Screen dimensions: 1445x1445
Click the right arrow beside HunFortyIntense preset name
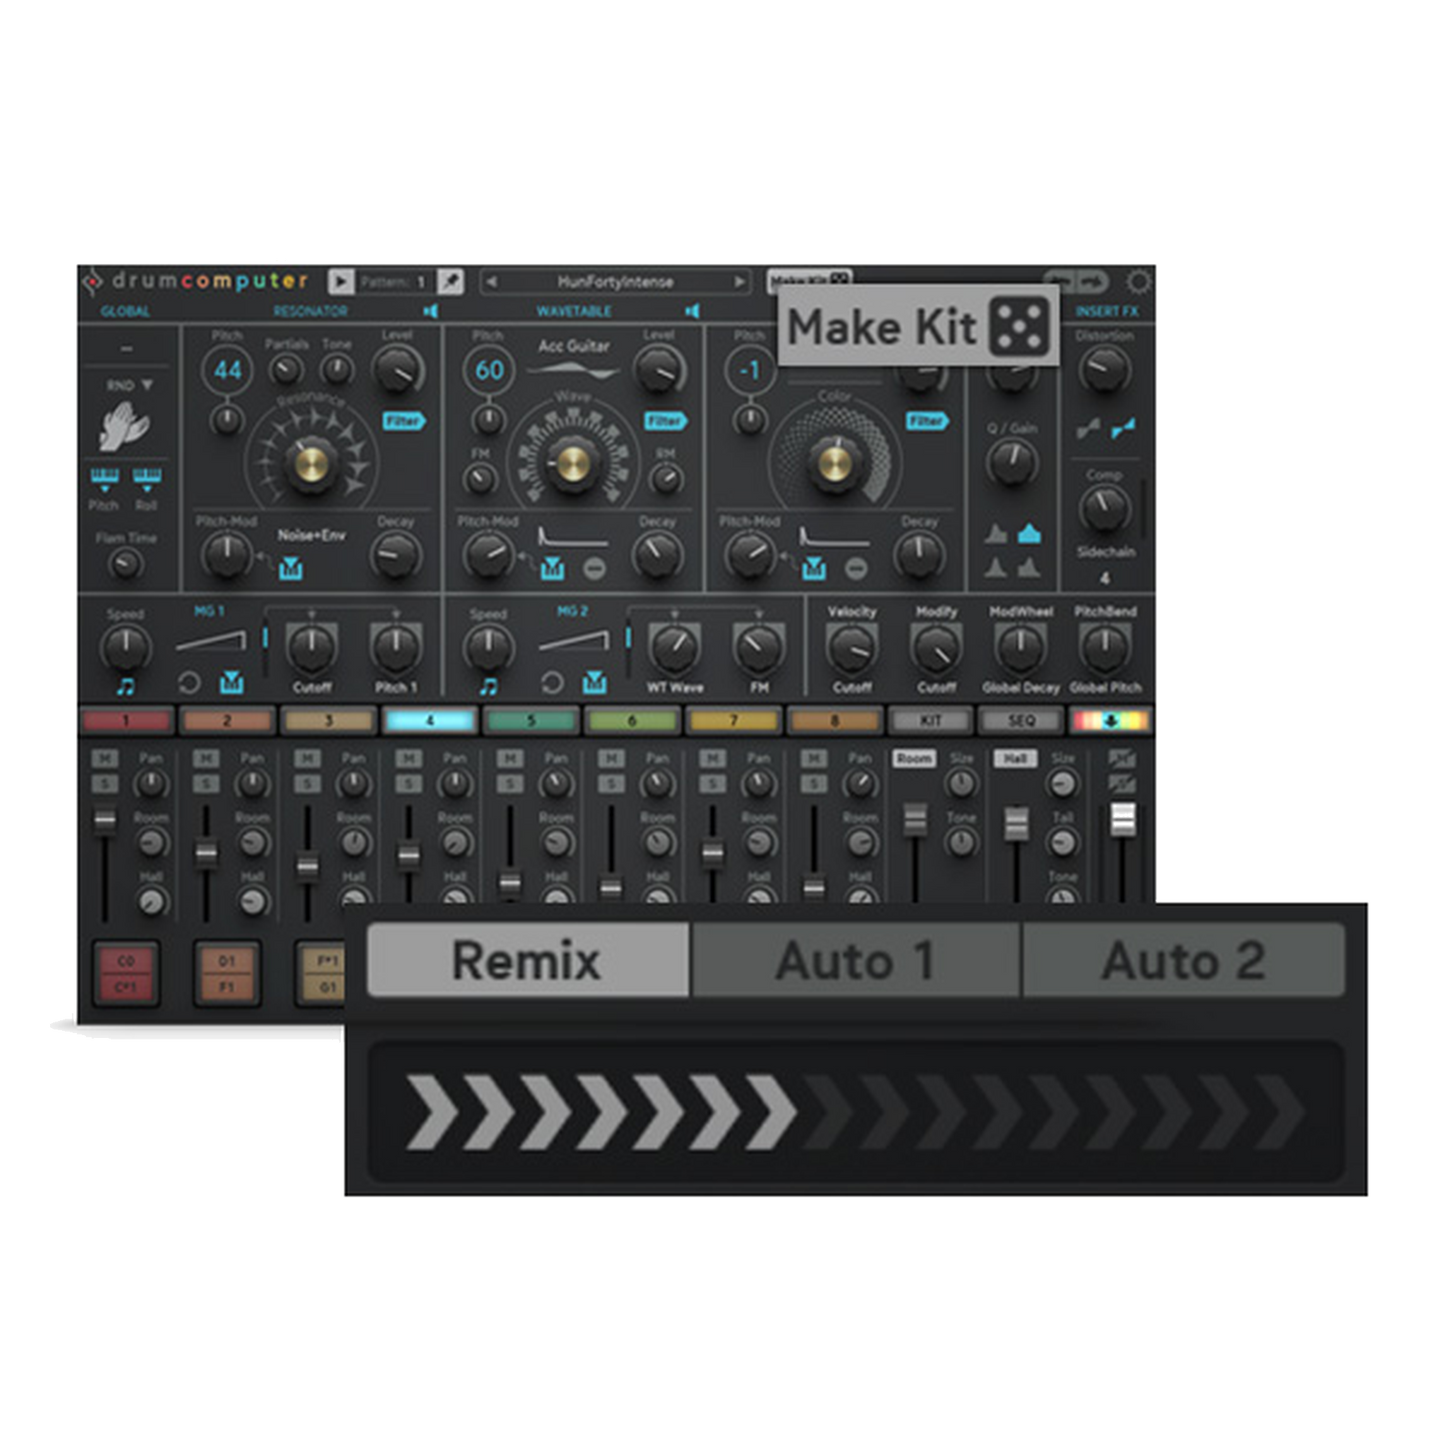point(741,281)
